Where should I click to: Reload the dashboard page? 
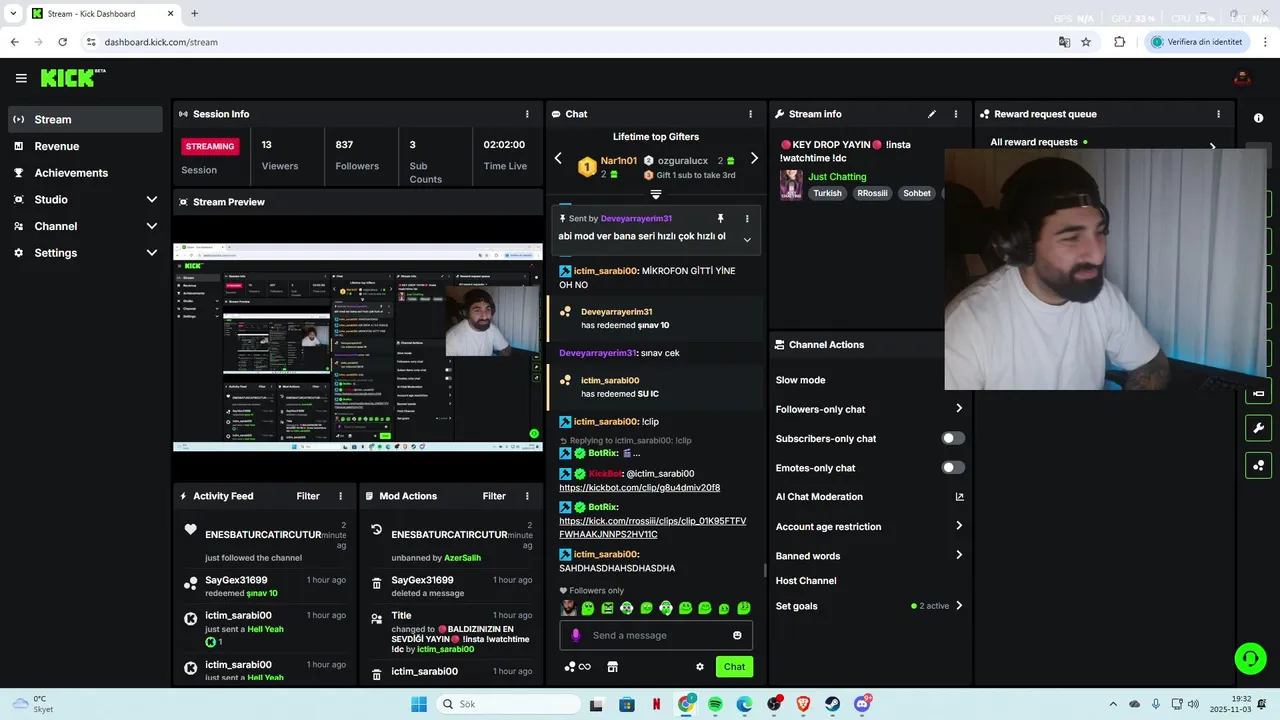click(x=62, y=42)
